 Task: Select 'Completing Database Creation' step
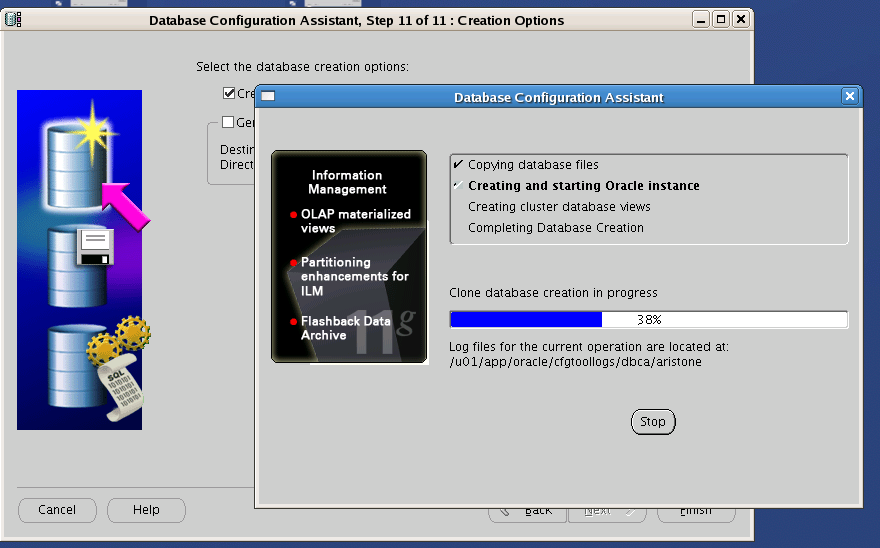pos(556,227)
